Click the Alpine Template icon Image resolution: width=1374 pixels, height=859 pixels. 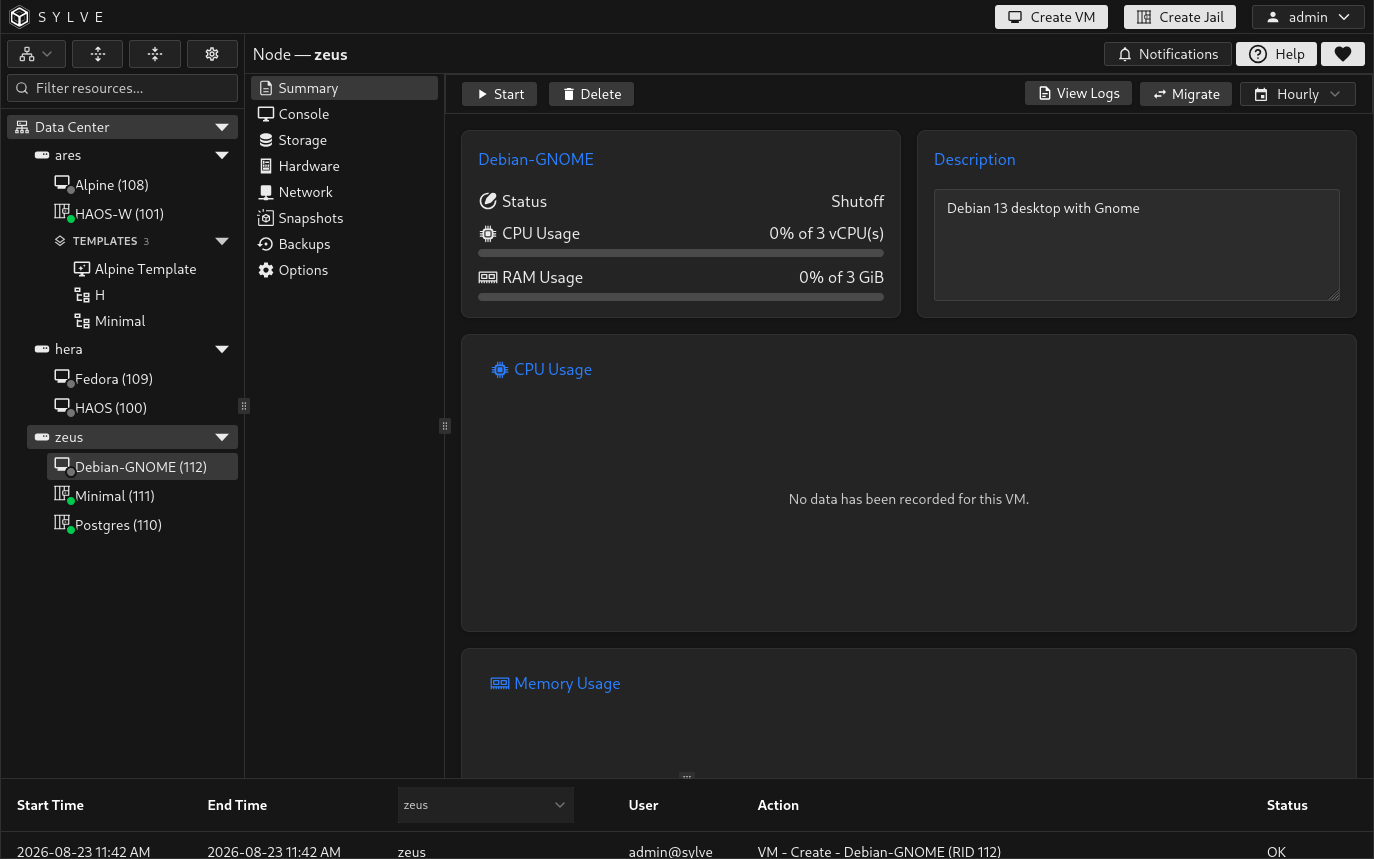[82, 269]
